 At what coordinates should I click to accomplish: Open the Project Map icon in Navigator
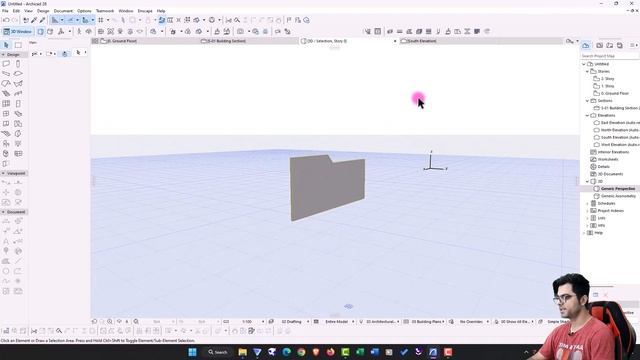pos(586,45)
